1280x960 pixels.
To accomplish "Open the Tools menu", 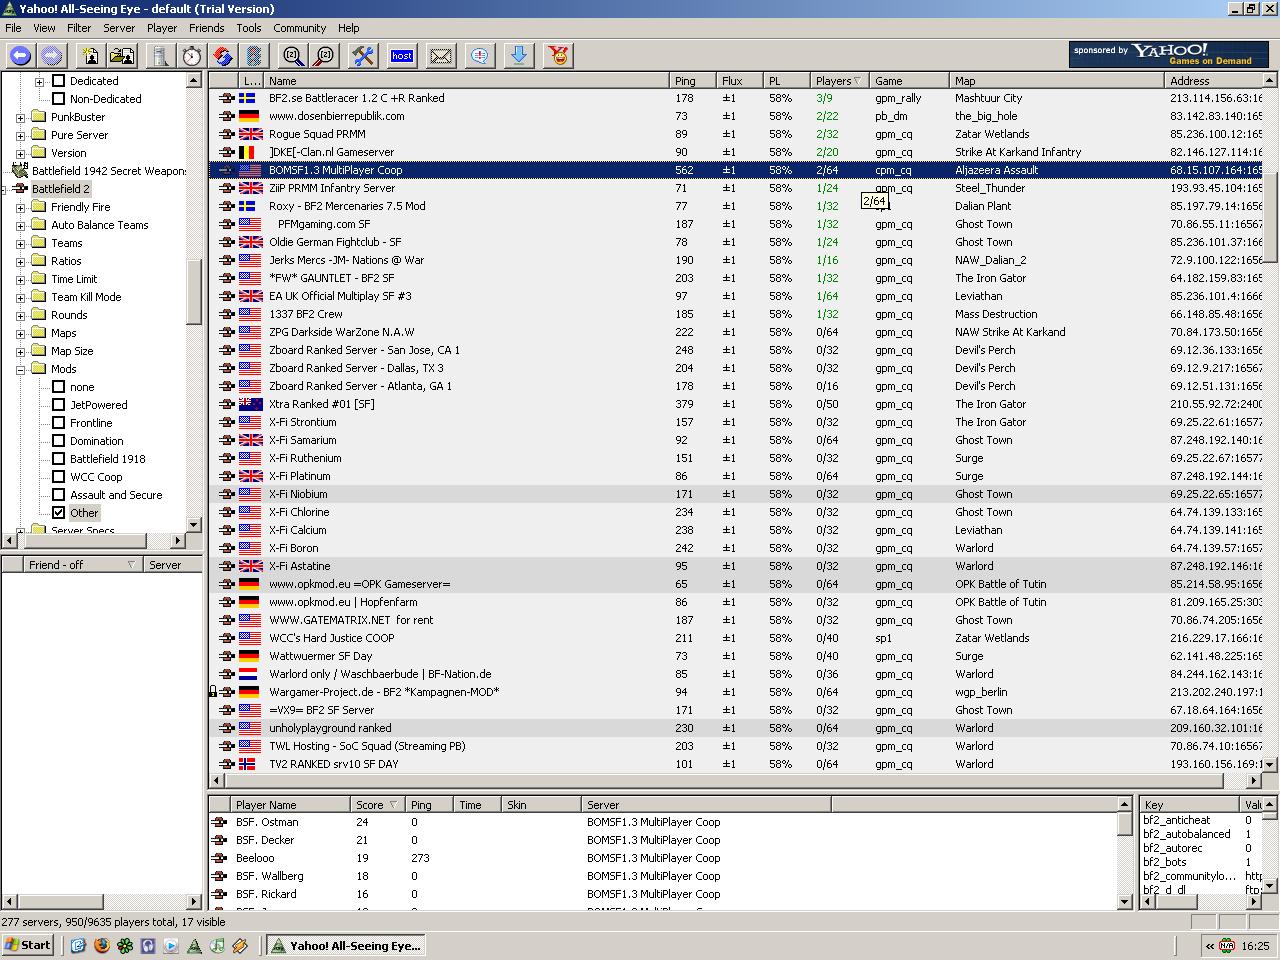I will [x=249, y=28].
